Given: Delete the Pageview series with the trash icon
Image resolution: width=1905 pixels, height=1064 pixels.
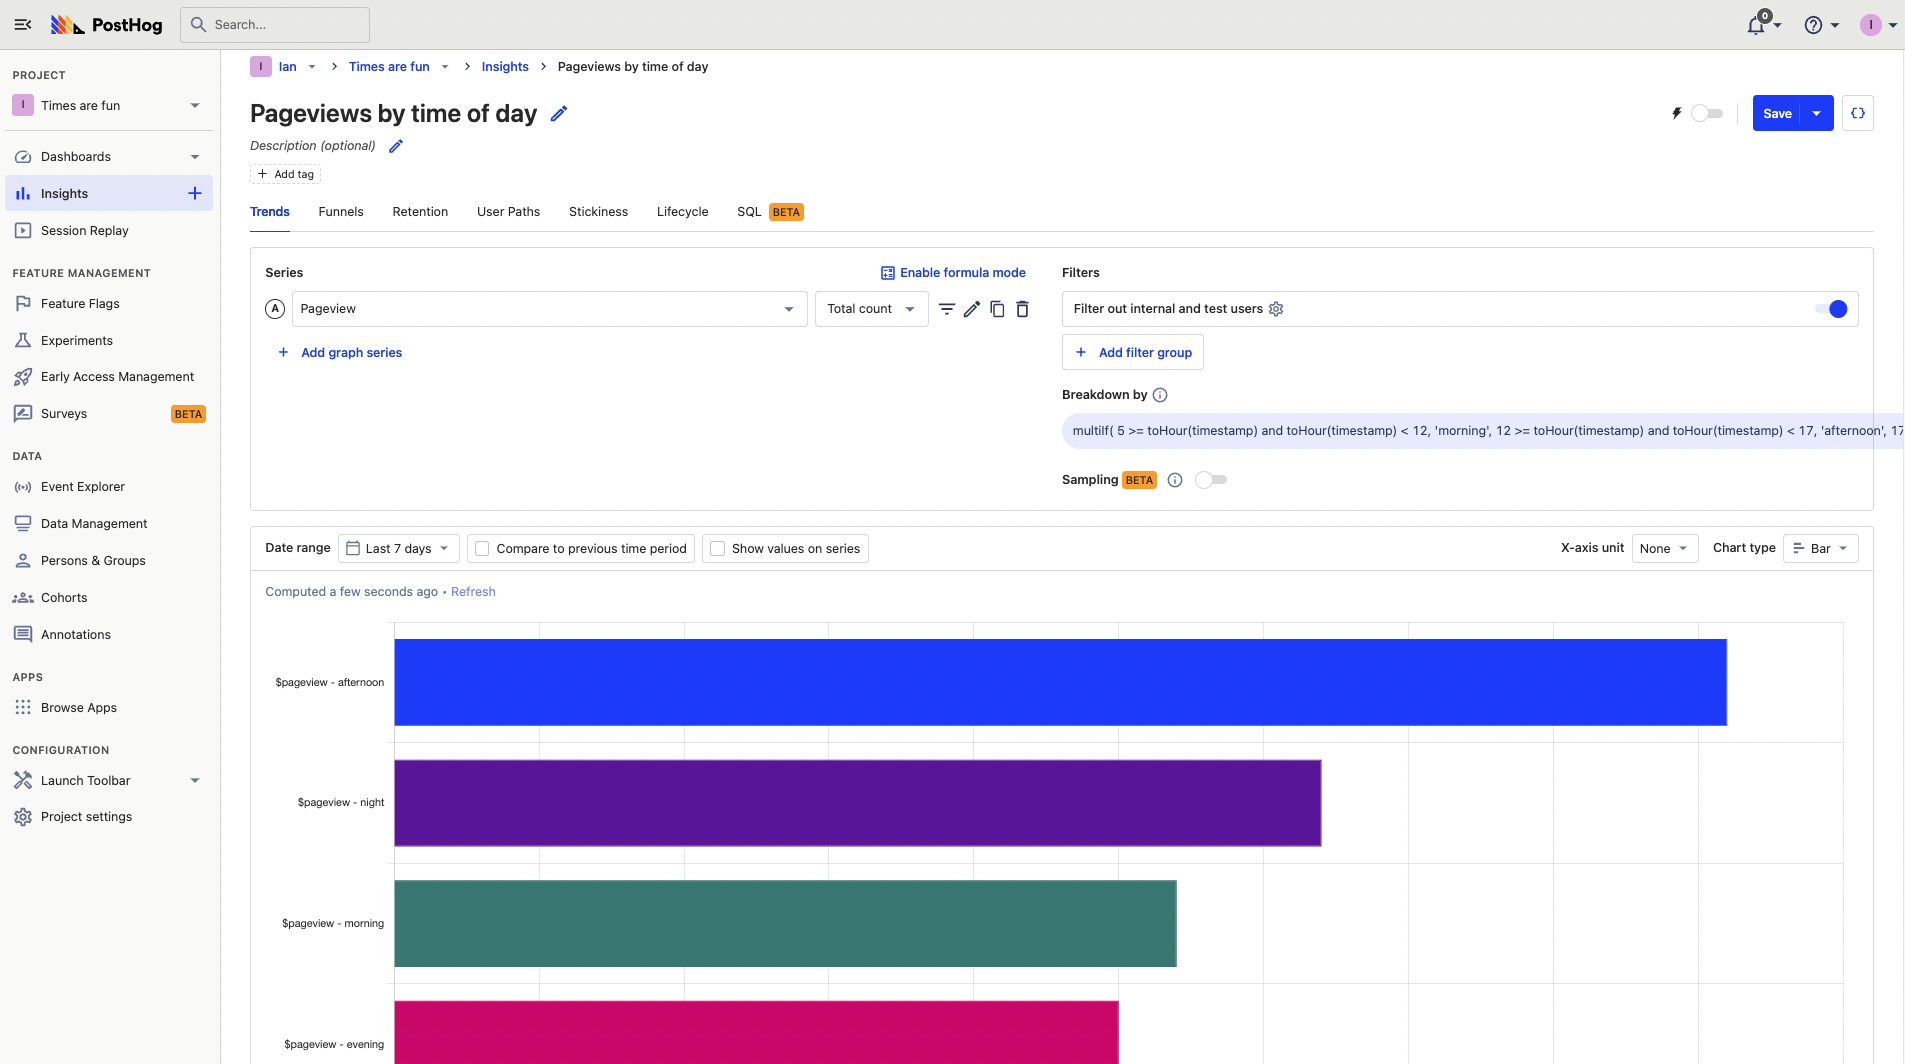Looking at the screenshot, I should (x=1022, y=309).
